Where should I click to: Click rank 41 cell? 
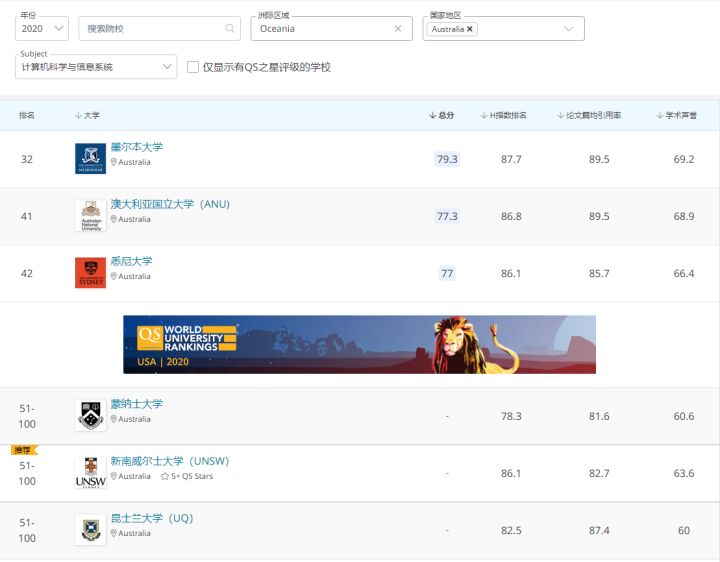coord(27,216)
